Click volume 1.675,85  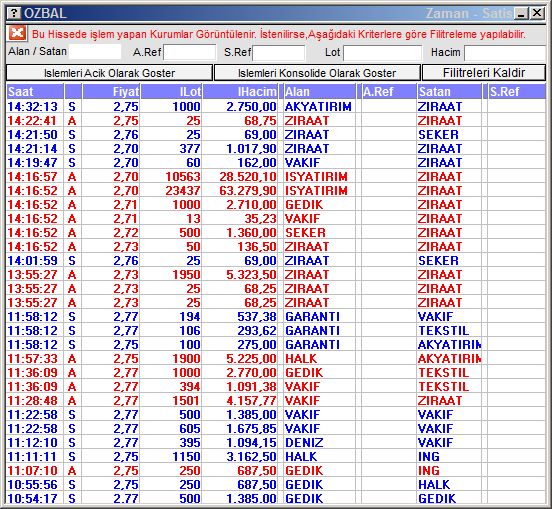pos(251,428)
